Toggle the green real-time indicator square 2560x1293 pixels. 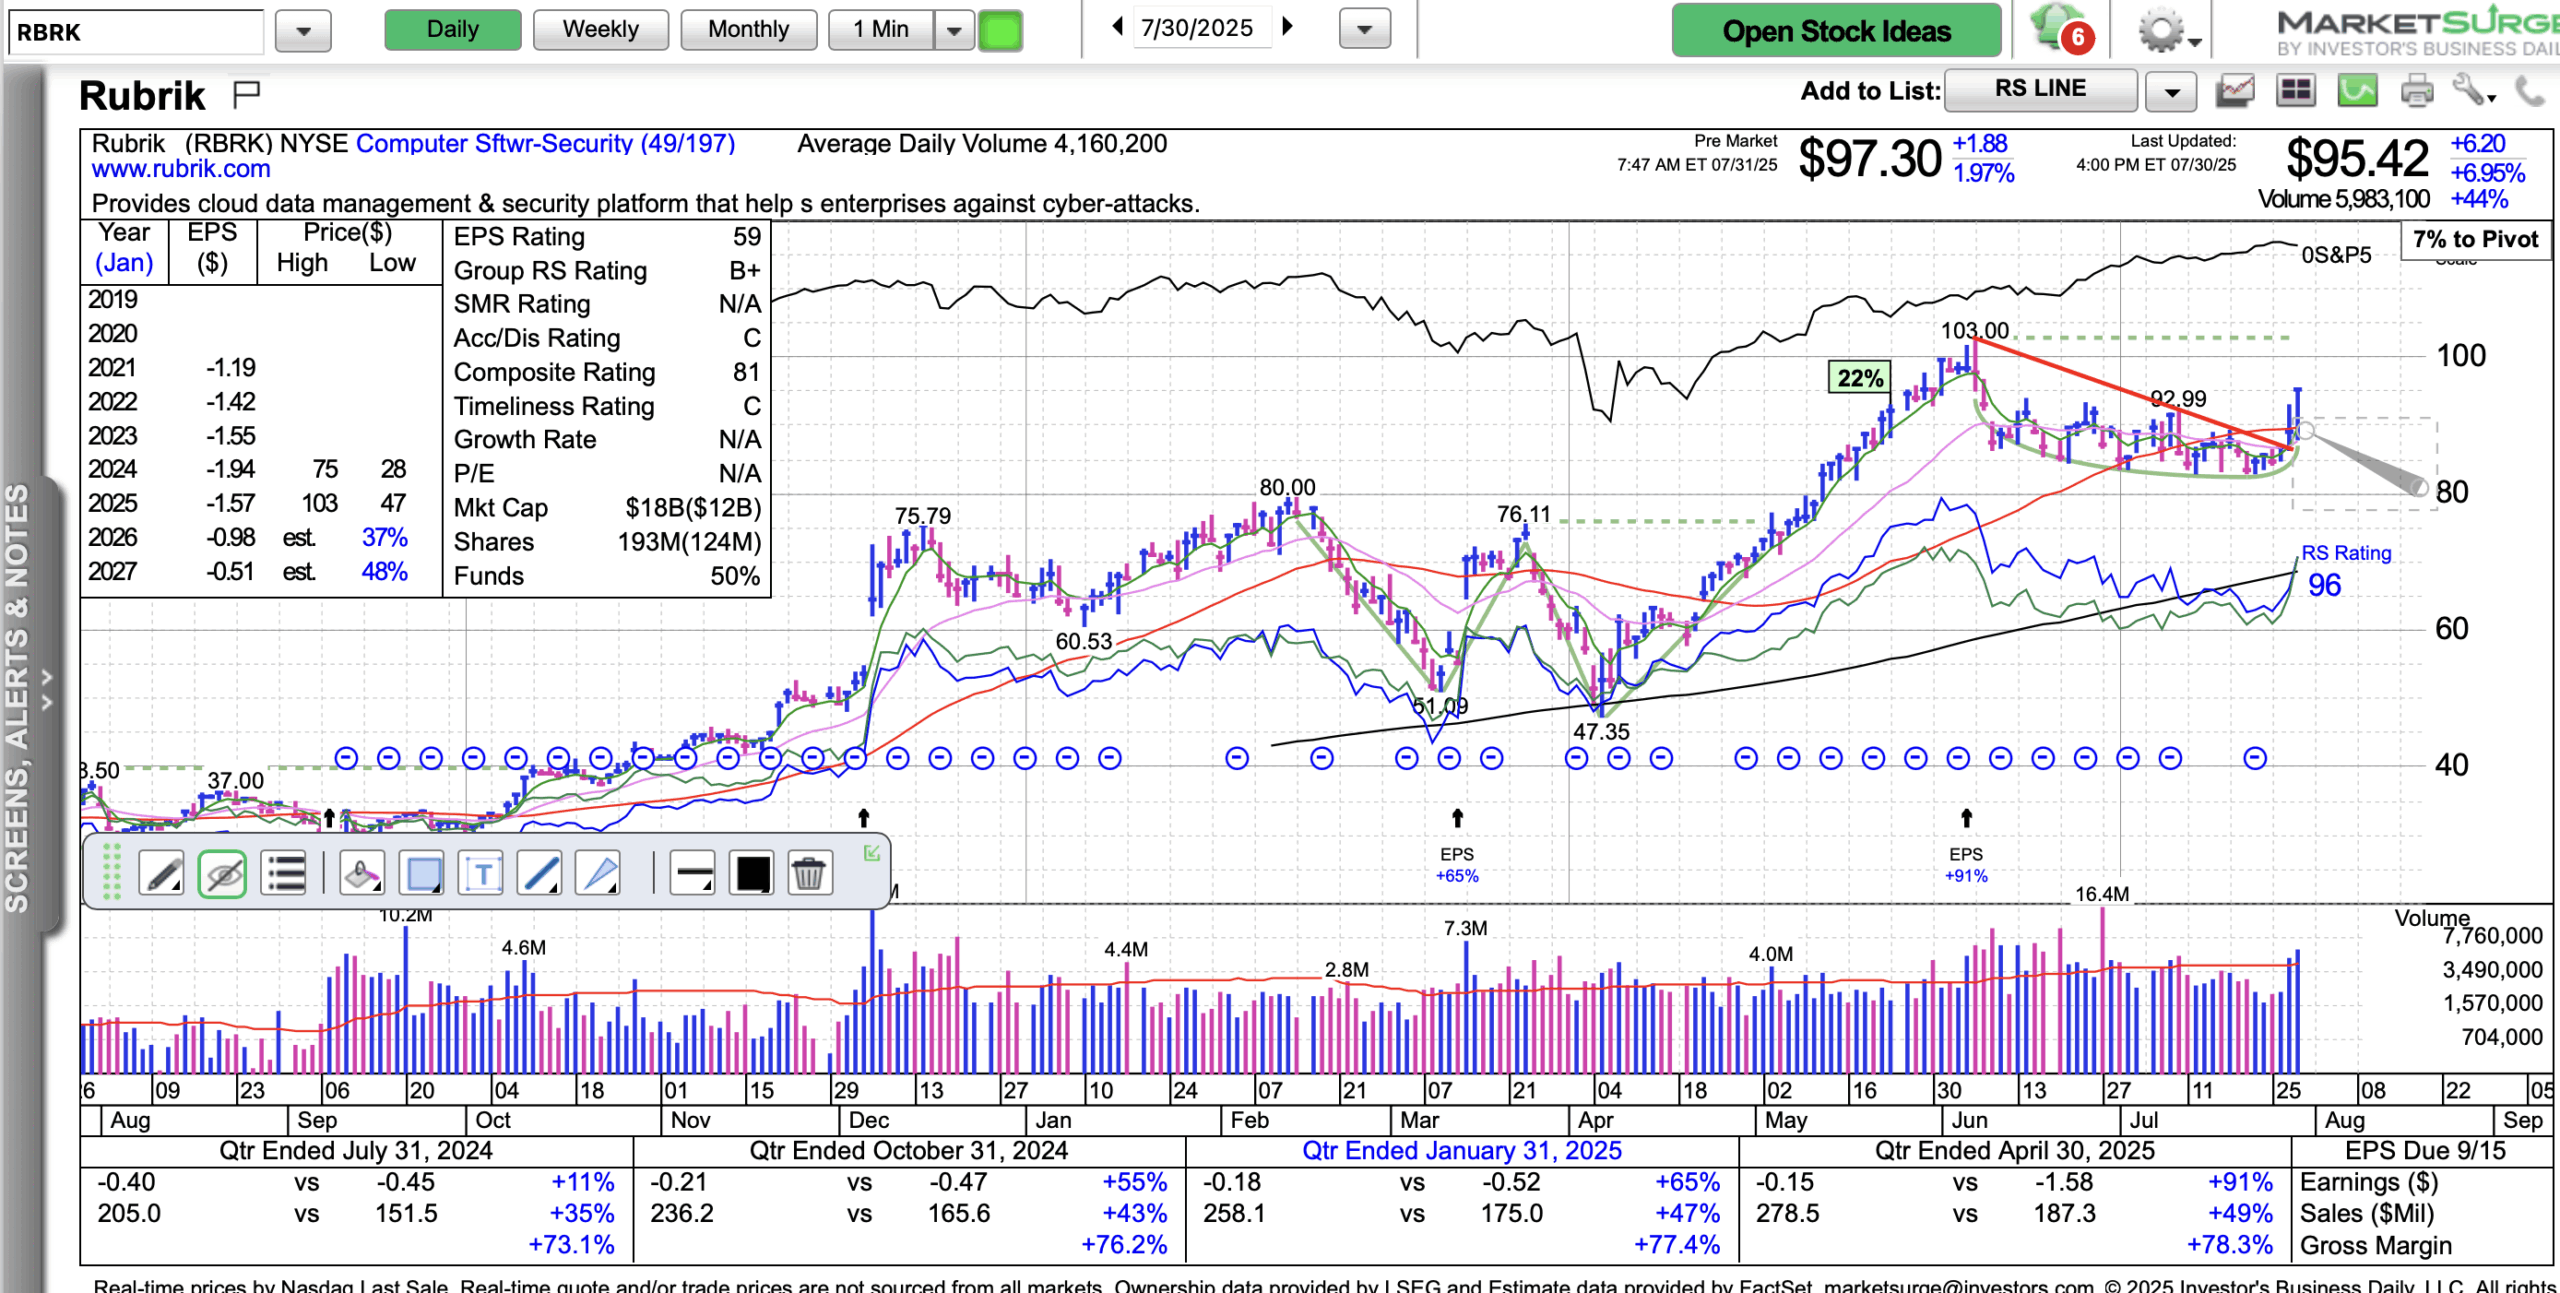tap(1000, 30)
